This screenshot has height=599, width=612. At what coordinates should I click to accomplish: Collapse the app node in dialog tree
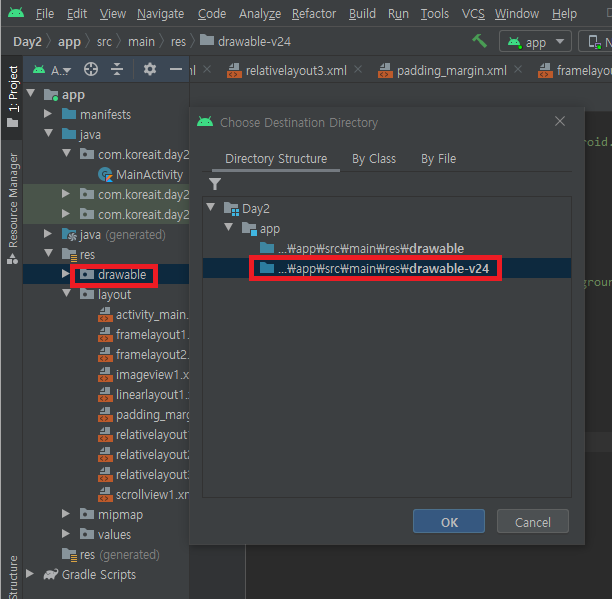click(229, 227)
